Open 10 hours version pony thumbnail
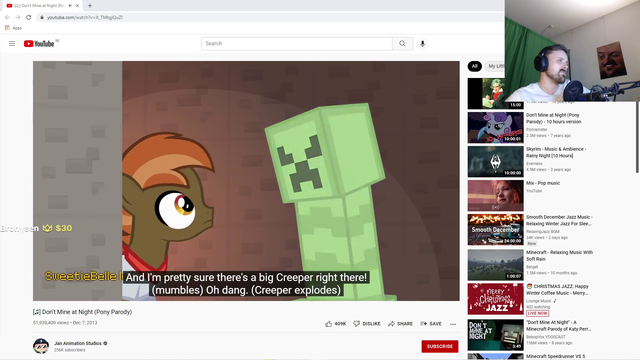640x360 pixels. coord(496,128)
